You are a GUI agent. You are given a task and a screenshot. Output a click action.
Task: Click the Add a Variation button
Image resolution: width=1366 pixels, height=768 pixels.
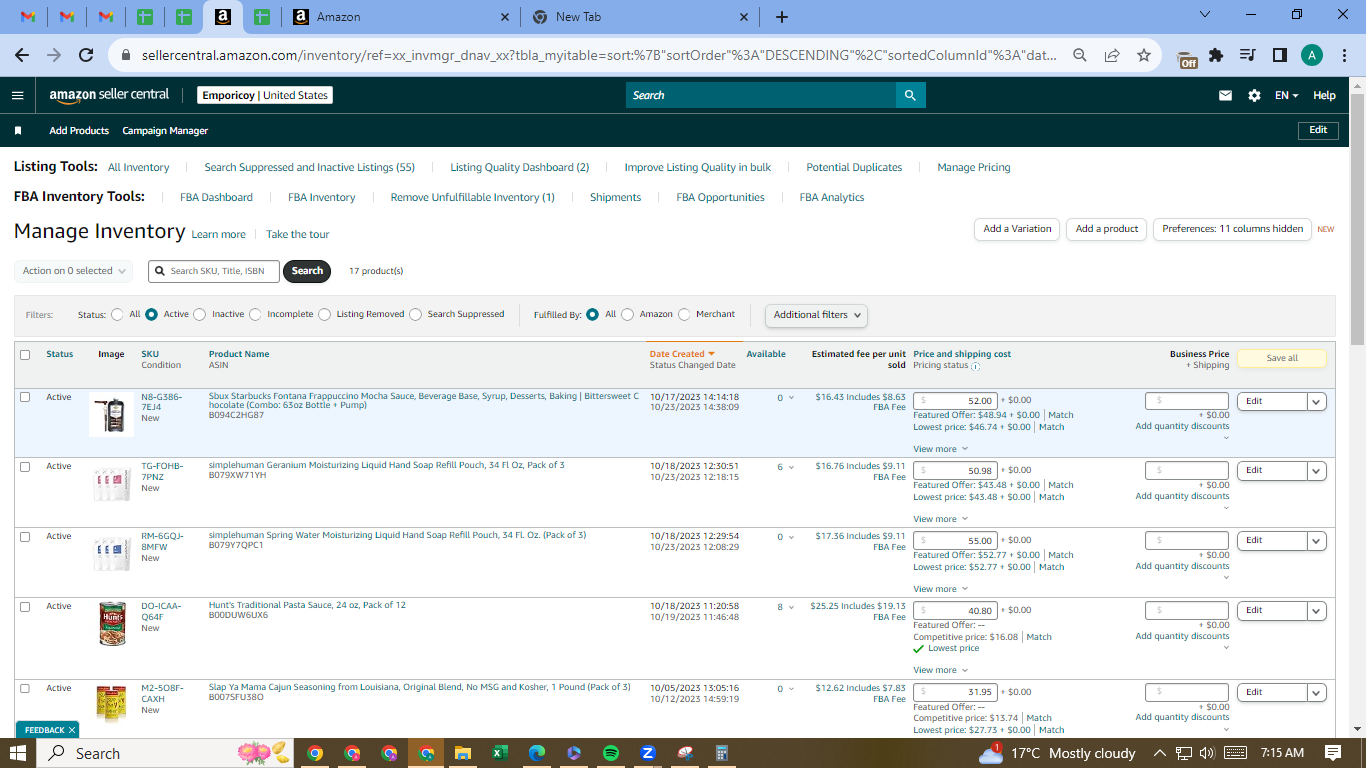tap(1017, 229)
